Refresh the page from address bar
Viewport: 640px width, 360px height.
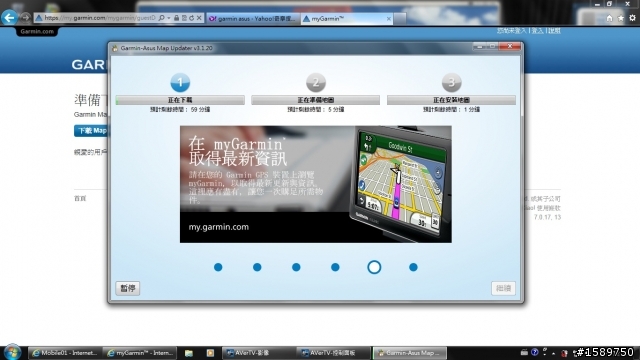pyautogui.click(x=191, y=18)
